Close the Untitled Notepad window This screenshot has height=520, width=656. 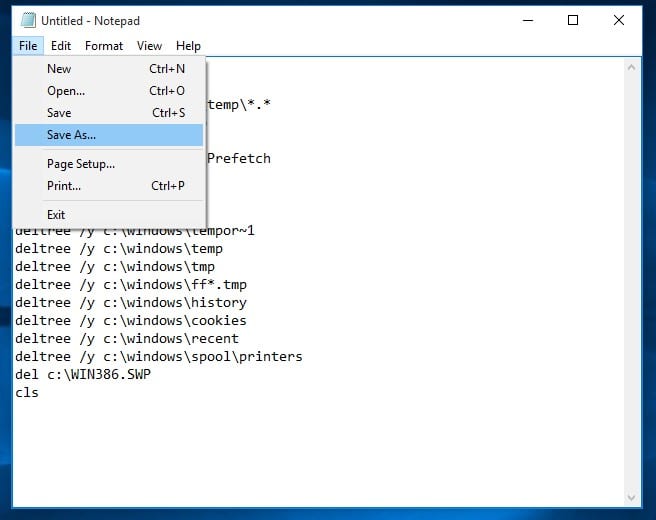pos(621,20)
